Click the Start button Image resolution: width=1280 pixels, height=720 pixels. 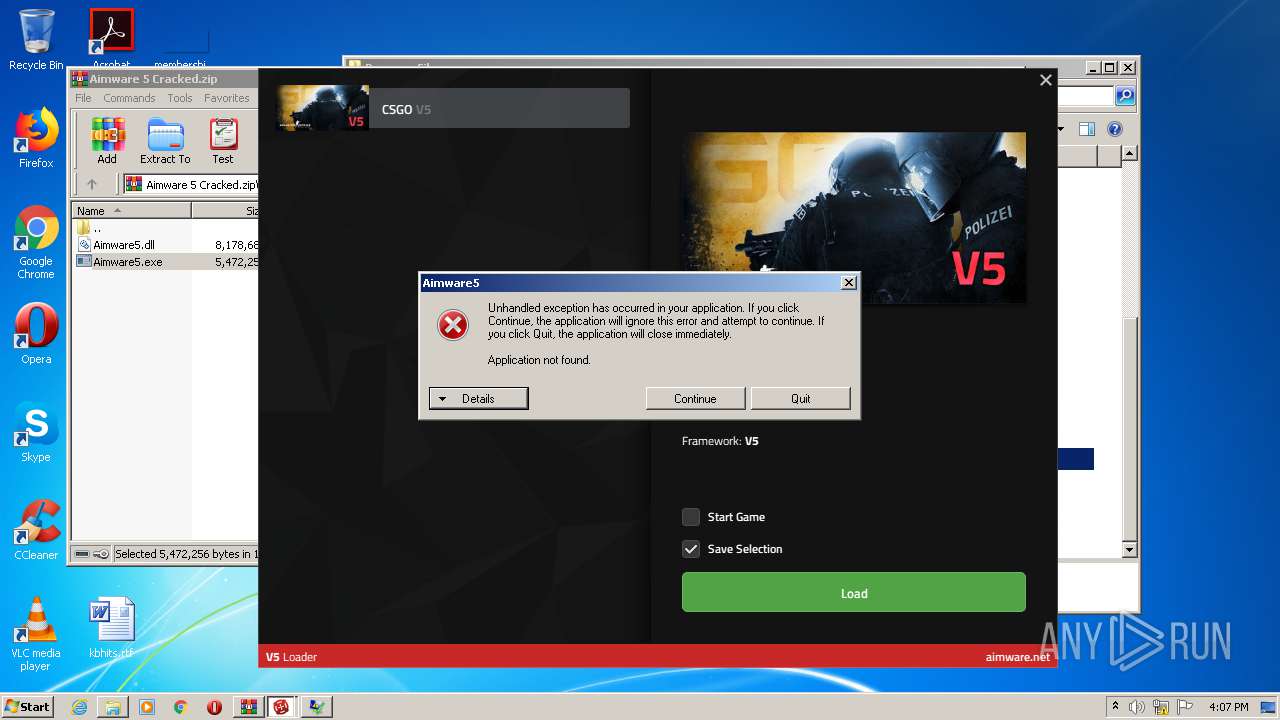[27, 706]
